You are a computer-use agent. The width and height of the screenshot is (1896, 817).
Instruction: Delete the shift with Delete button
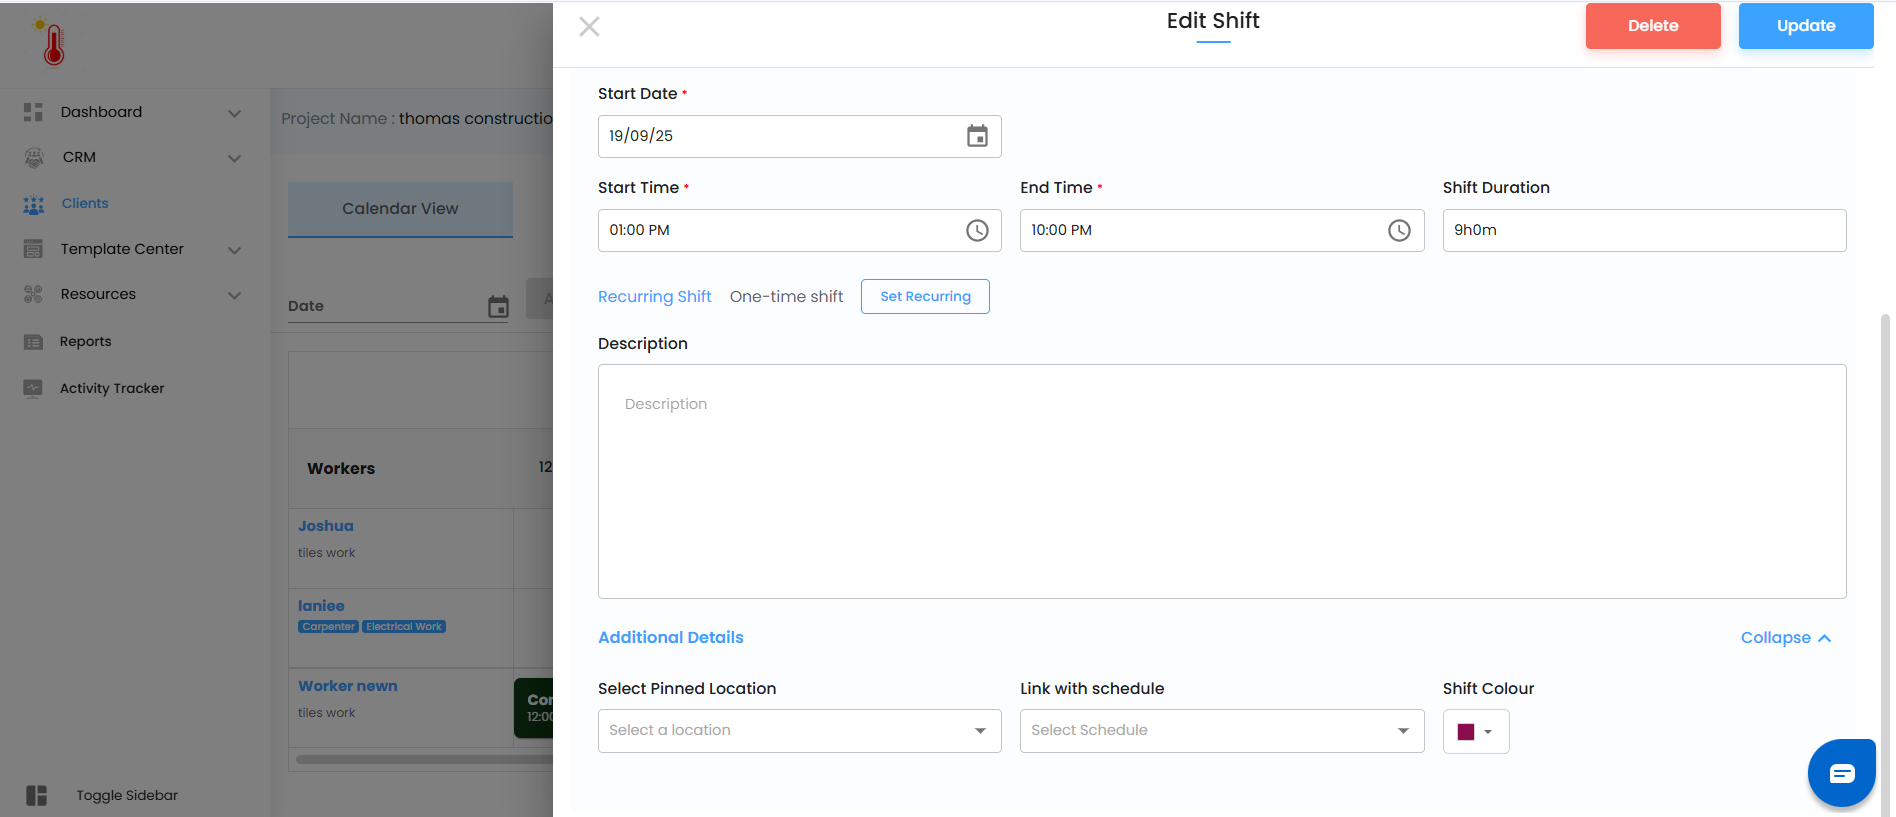click(1652, 26)
